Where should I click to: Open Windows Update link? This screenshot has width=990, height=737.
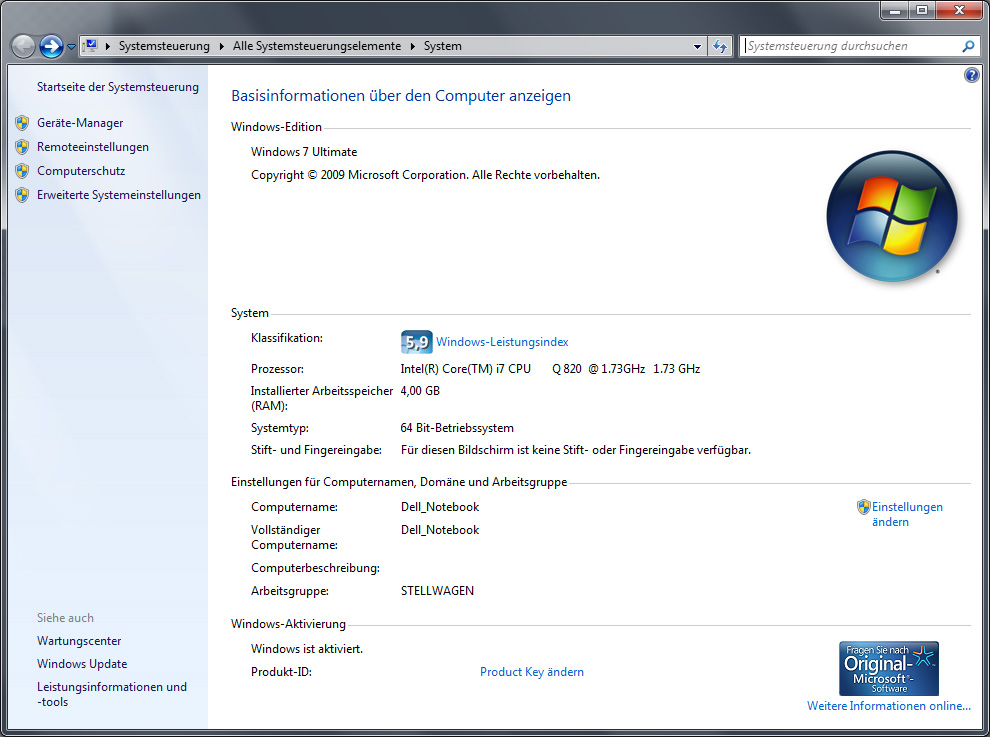point(82,664)
